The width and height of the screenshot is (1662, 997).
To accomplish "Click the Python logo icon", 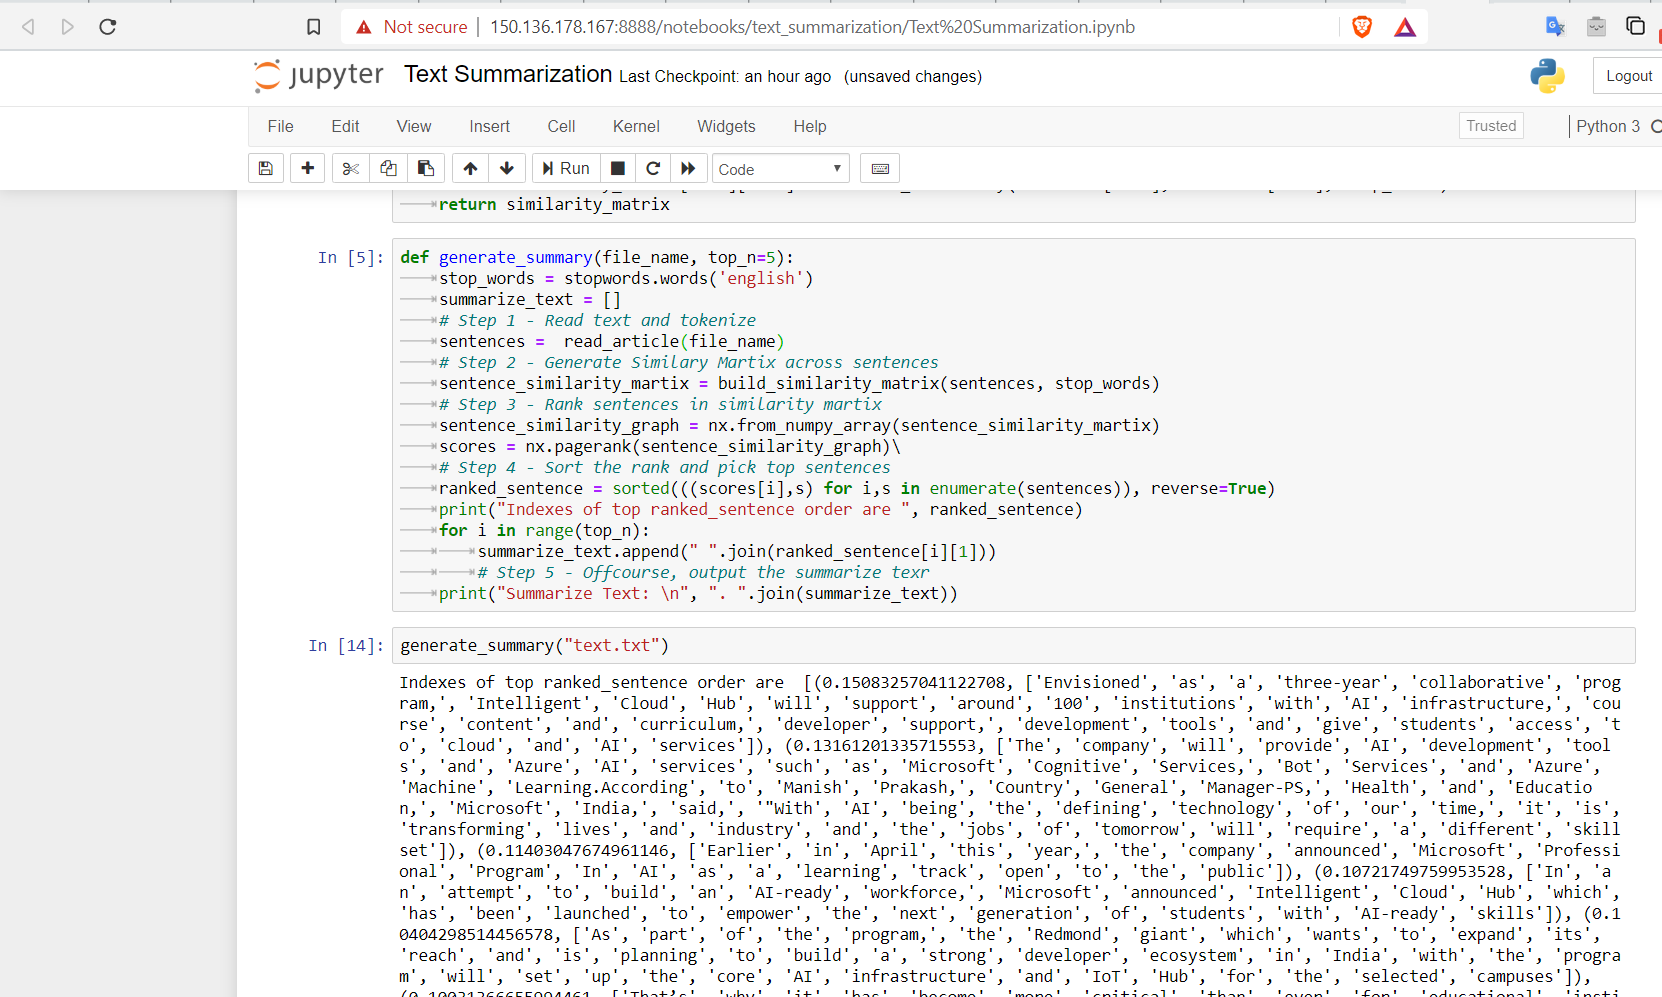I will coord(1547,76).
